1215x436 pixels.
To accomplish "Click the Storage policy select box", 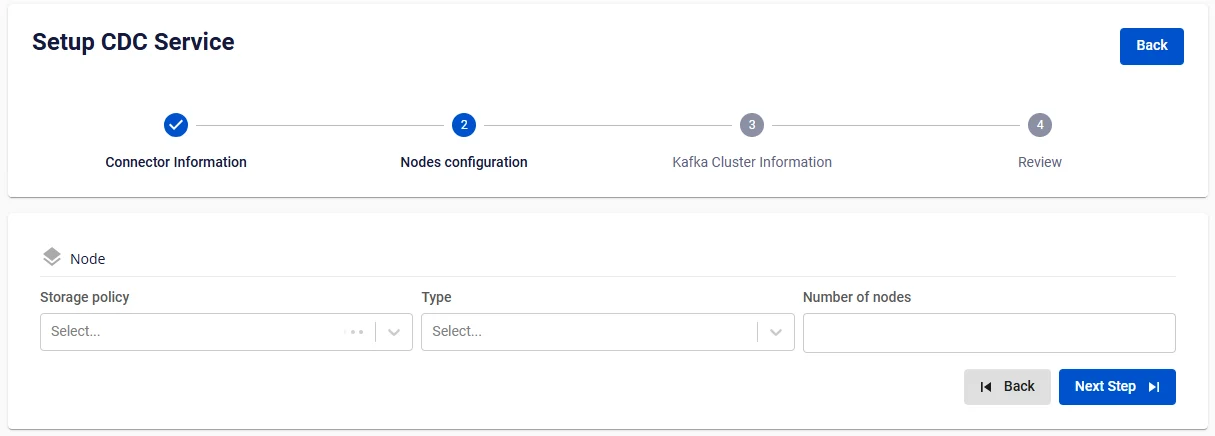I will point(226,332).
